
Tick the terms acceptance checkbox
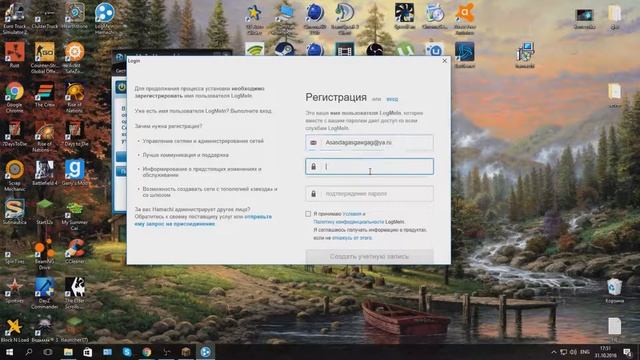pyautogui.click(x=308, y=214)
